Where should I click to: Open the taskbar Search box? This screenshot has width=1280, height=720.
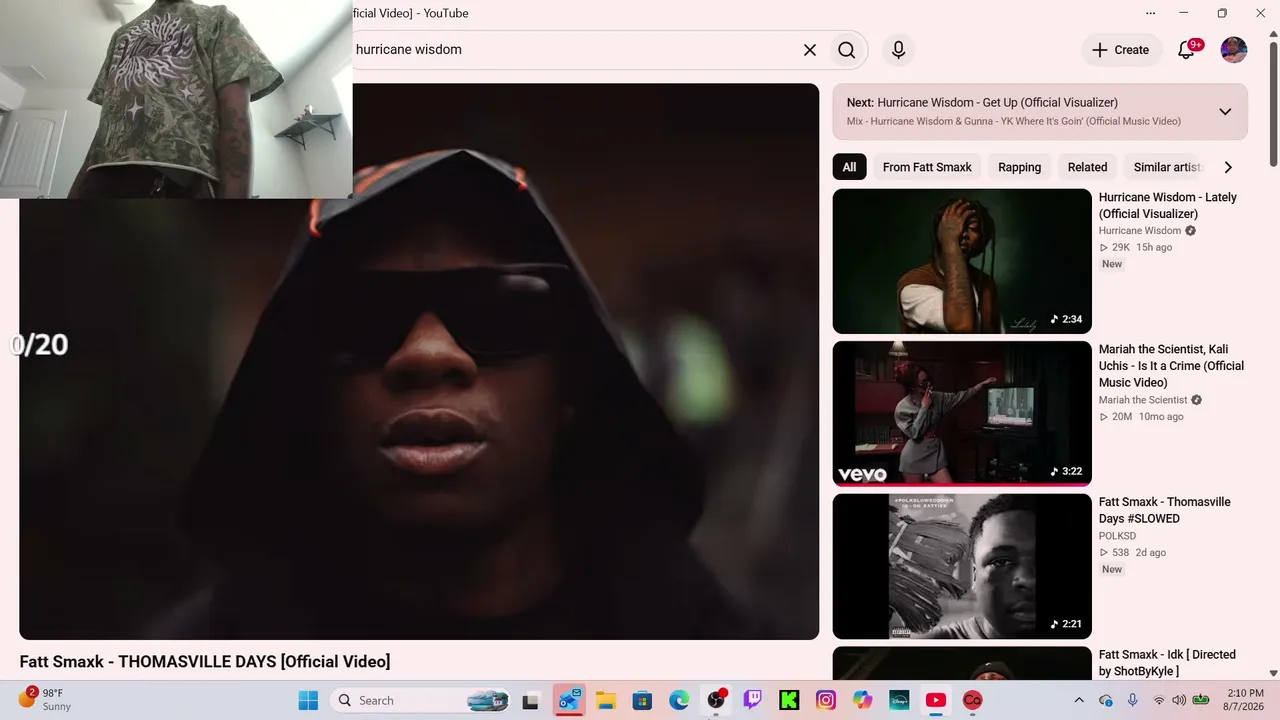tap(419, 700)
